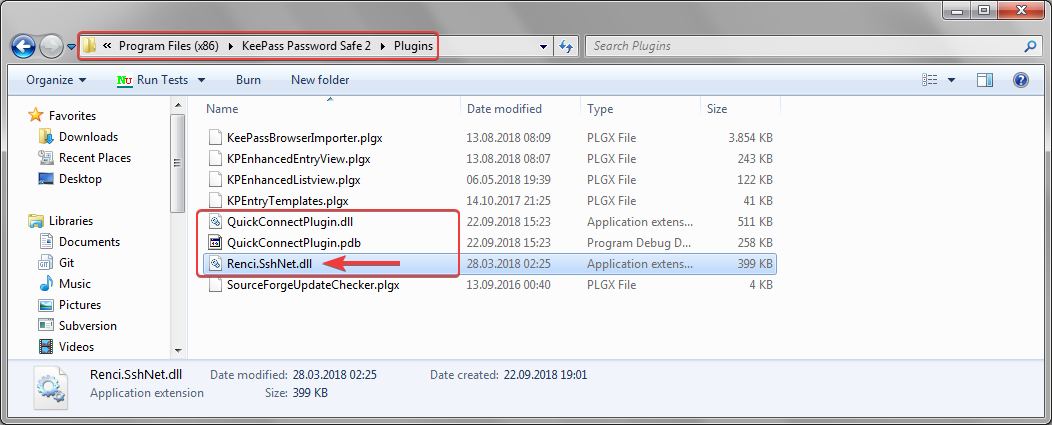This screenshot has height=425, width=1052.
Task: Sort by Type column header
Action: click(600, 109)
